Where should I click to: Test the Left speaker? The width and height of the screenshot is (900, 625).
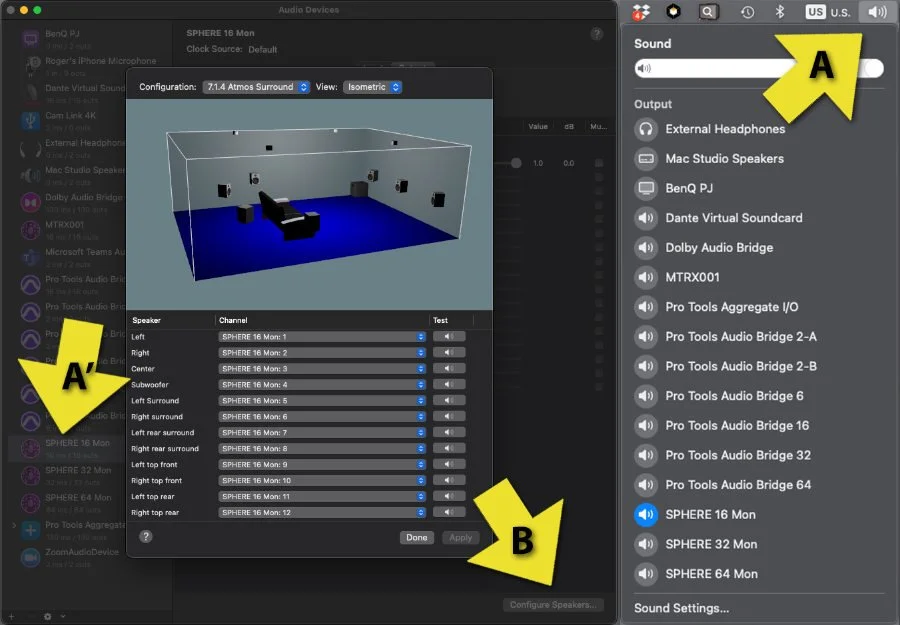pyautogui.click(x=449, y=336)
